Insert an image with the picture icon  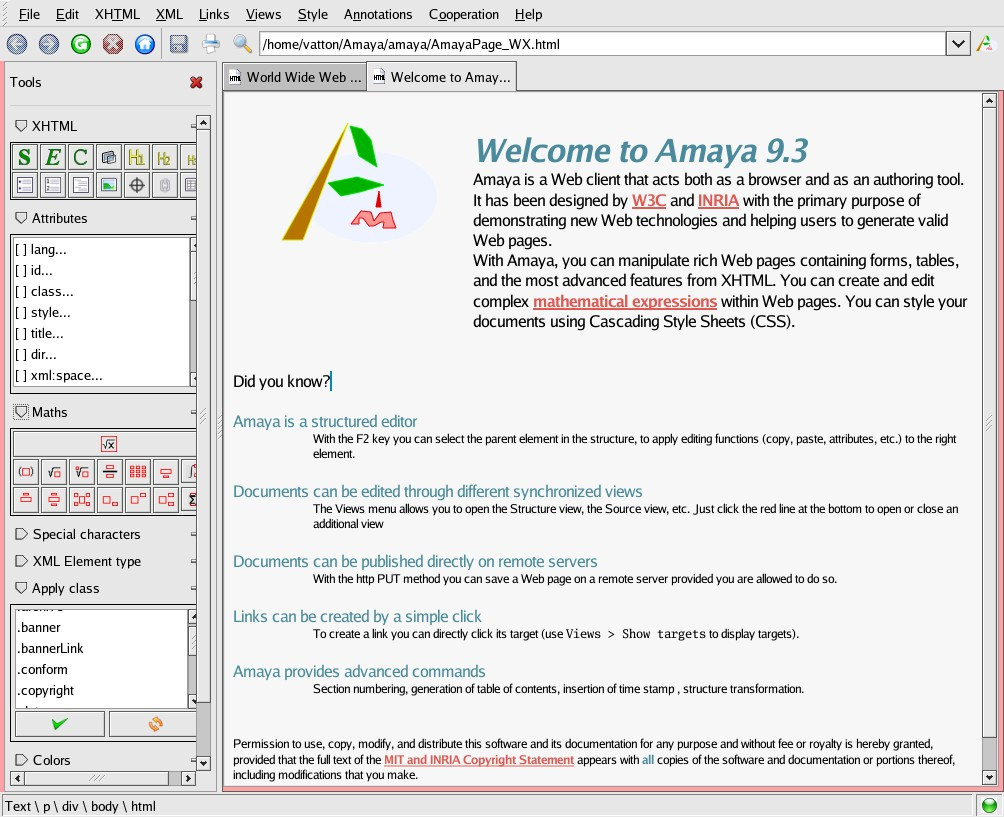tap(109, 185)
